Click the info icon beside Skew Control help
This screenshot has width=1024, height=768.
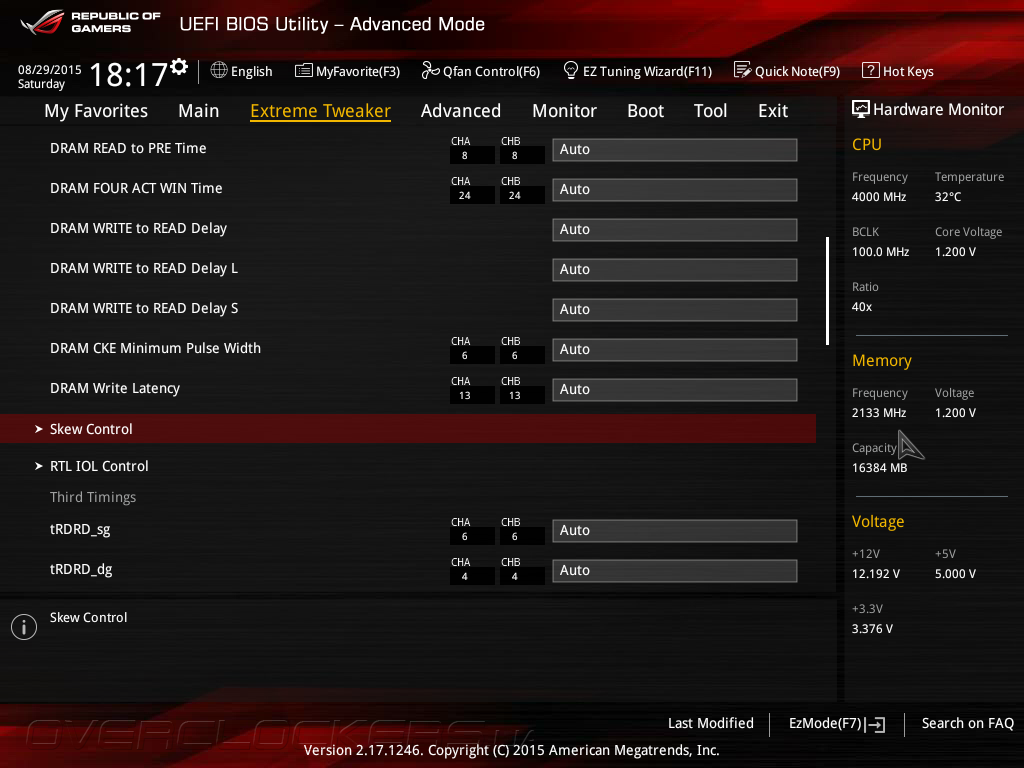(24, 627)
